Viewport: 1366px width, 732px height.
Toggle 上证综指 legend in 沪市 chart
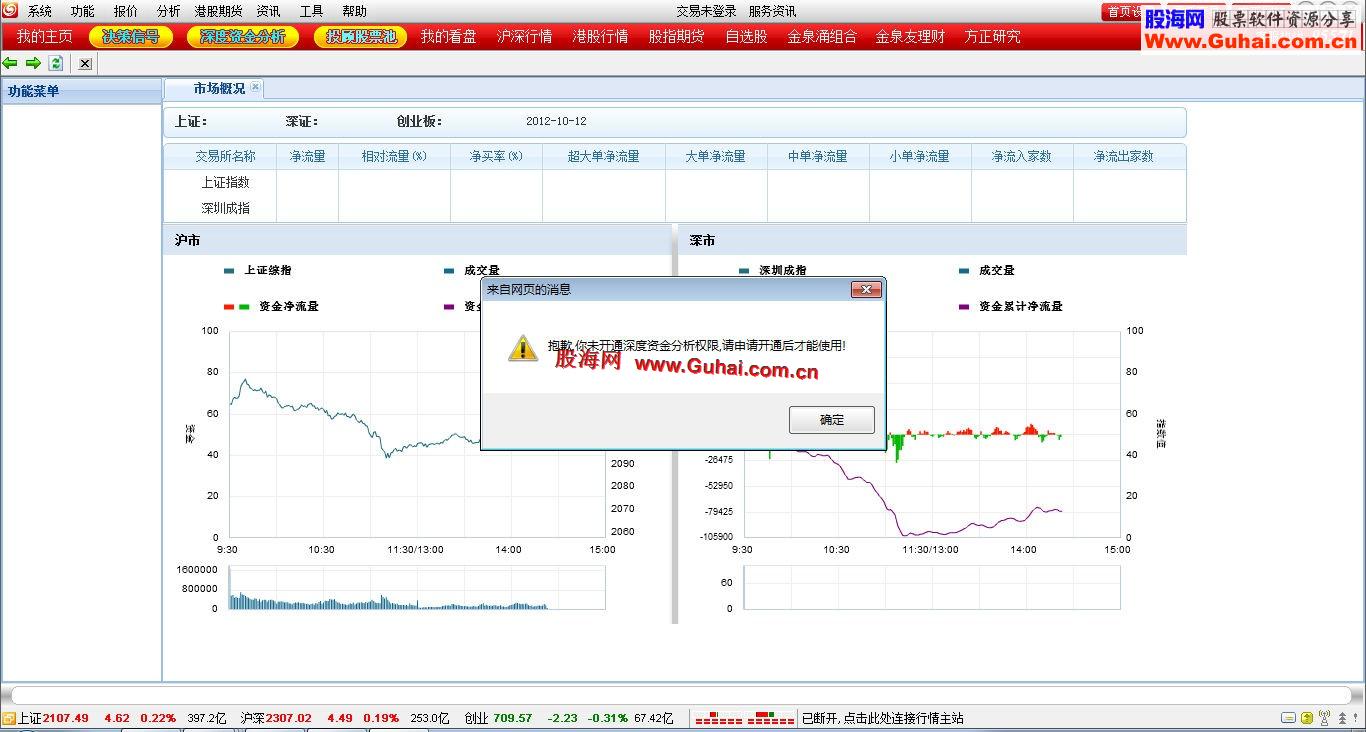259,270
